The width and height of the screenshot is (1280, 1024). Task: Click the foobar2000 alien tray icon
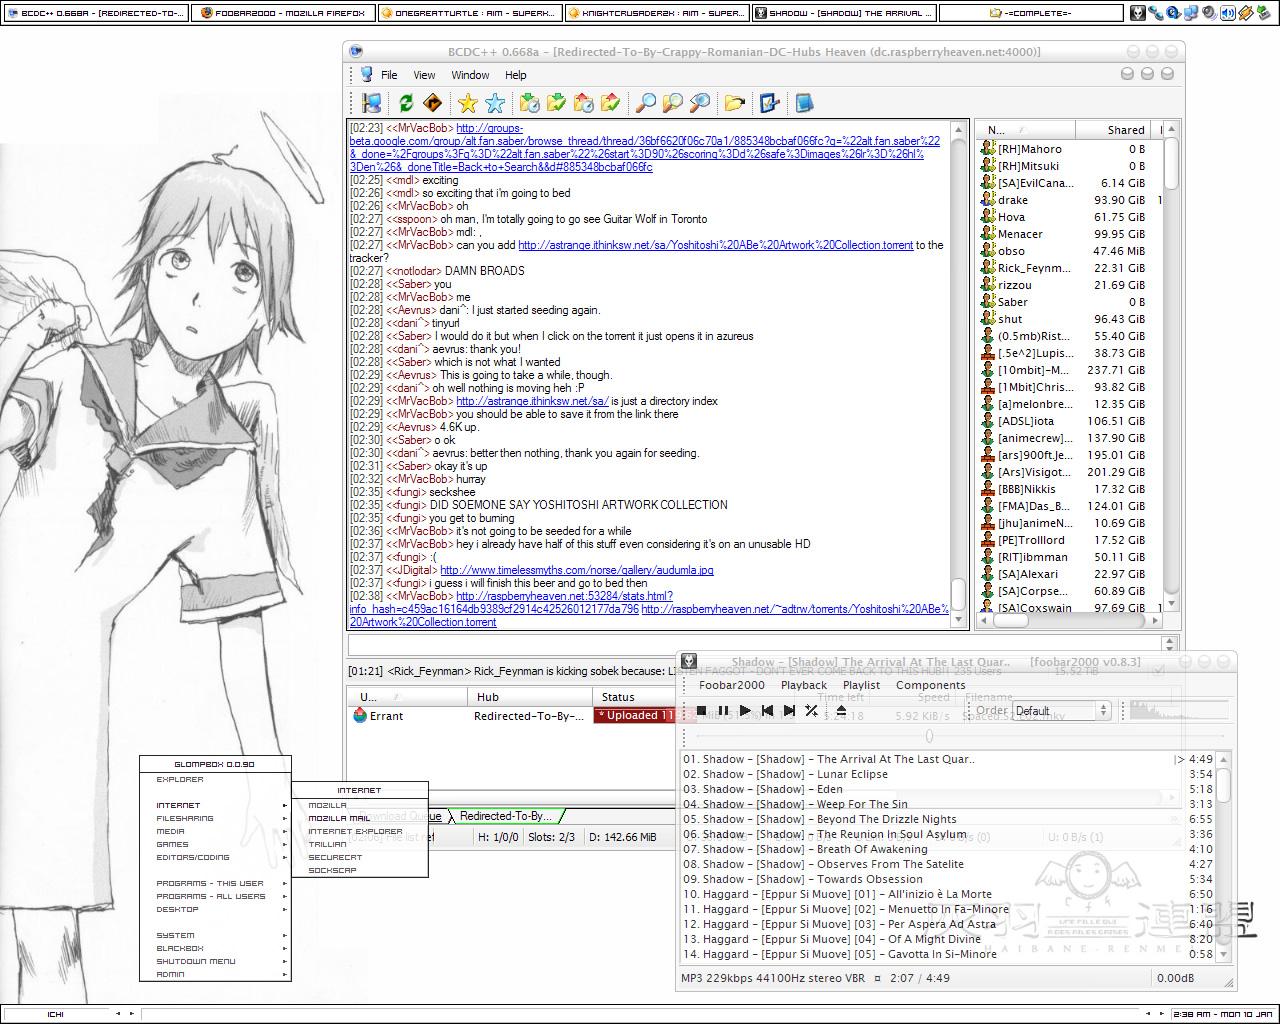point(1138,13)
